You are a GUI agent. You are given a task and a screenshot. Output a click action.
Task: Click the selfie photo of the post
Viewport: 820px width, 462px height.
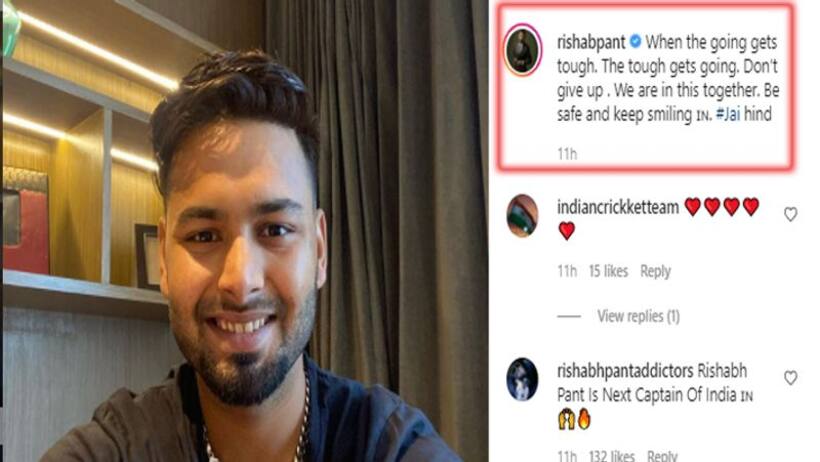[x=245, y=231]
